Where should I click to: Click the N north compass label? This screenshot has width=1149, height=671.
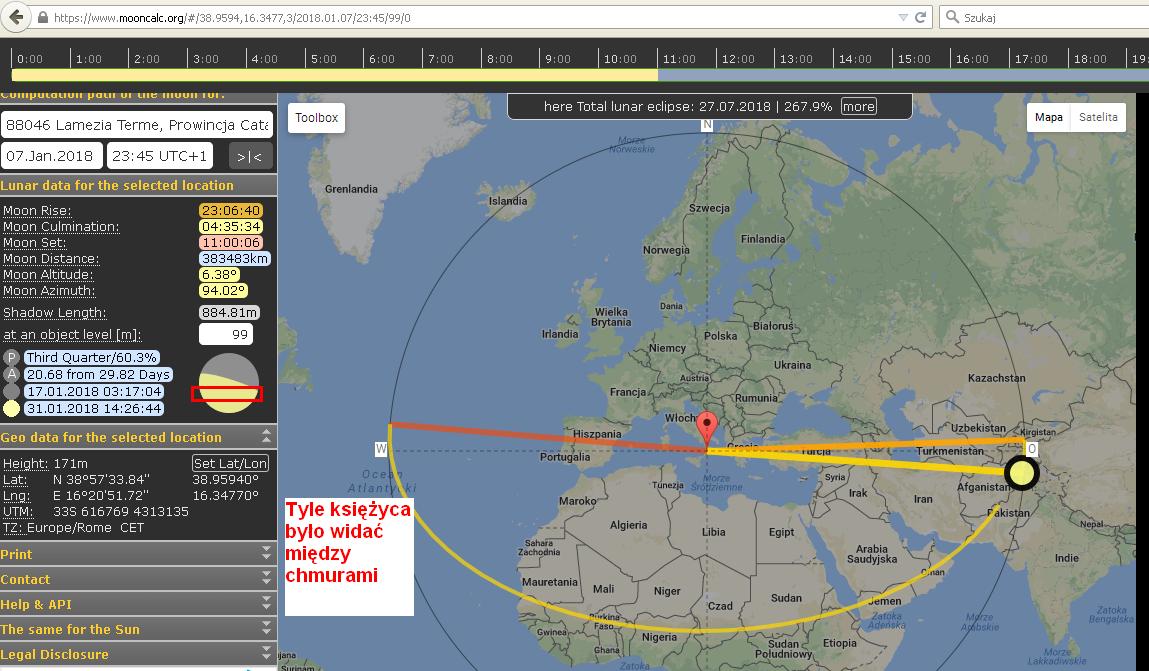click(x=706, y=125)
